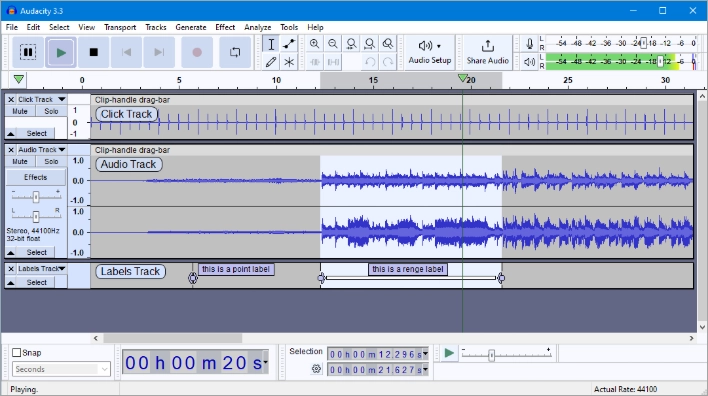
Task: Open the Analyze menu
Action: (257, 27)
